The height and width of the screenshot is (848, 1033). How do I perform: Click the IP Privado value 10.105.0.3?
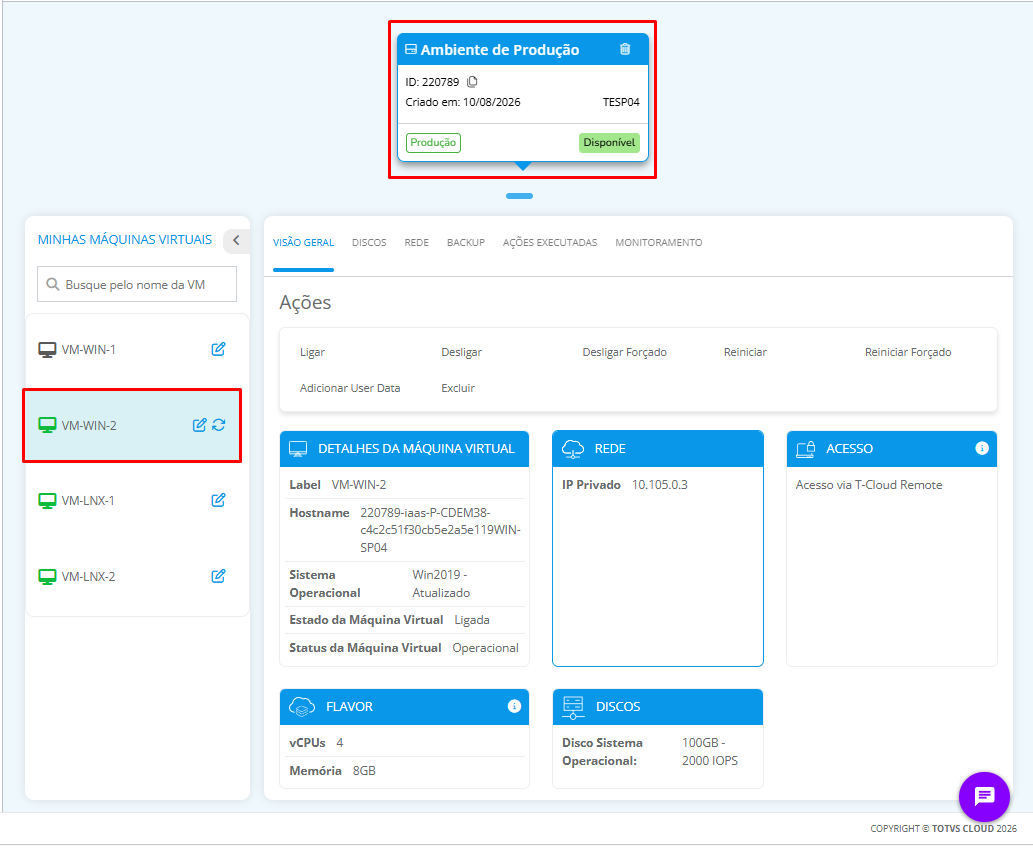pyautogui.click(x=659, y=484)
